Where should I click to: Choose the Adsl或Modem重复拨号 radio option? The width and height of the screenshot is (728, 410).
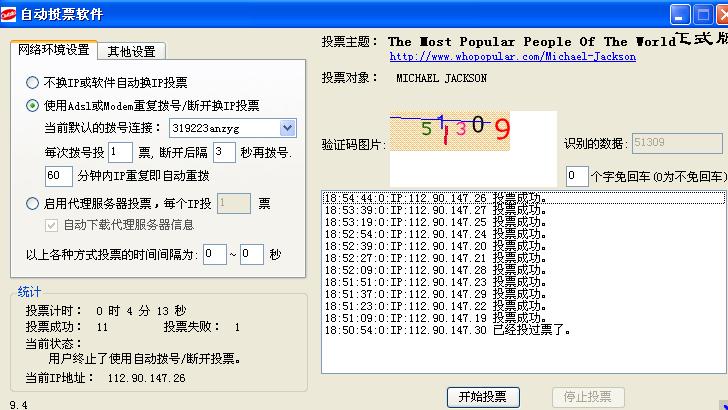33,106
